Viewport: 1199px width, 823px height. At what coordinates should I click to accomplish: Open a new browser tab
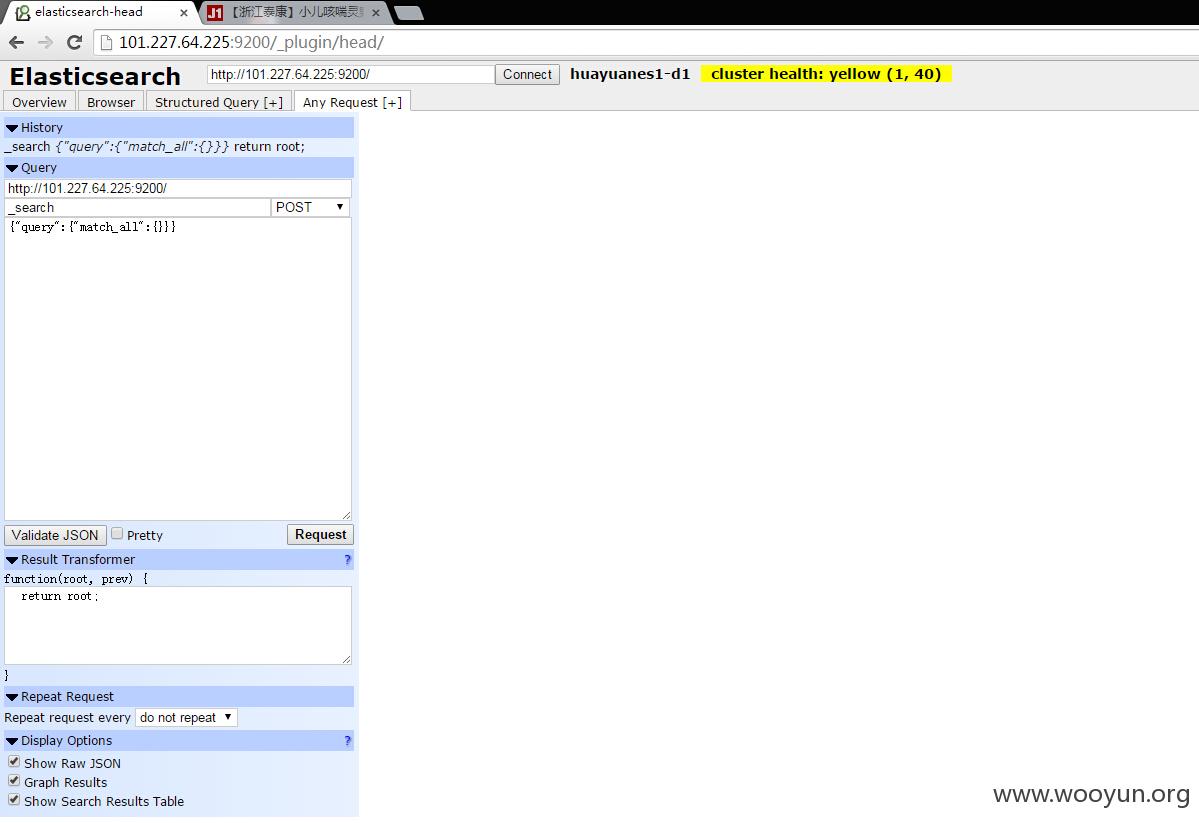pyautogui.click(x=409, y=13)
